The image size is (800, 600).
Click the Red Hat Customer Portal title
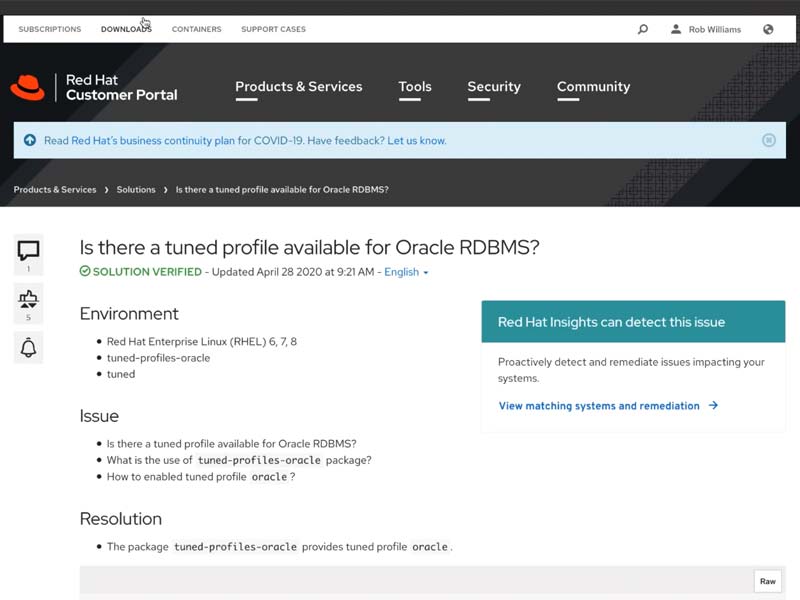click(x=121, y=87)
